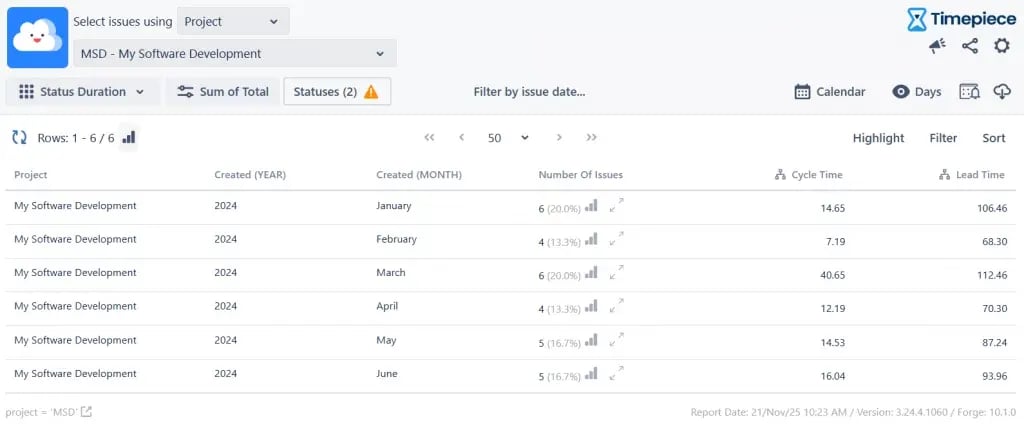Click the Statuses (2) button
This screenshot has height=424, width=1024.
coord(336,92)
